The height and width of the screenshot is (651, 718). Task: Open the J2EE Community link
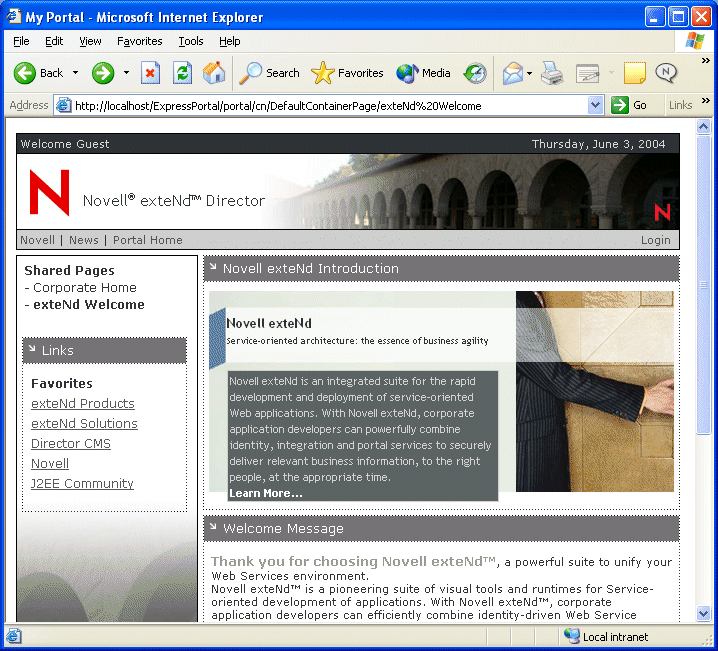[x=82, y=483]
